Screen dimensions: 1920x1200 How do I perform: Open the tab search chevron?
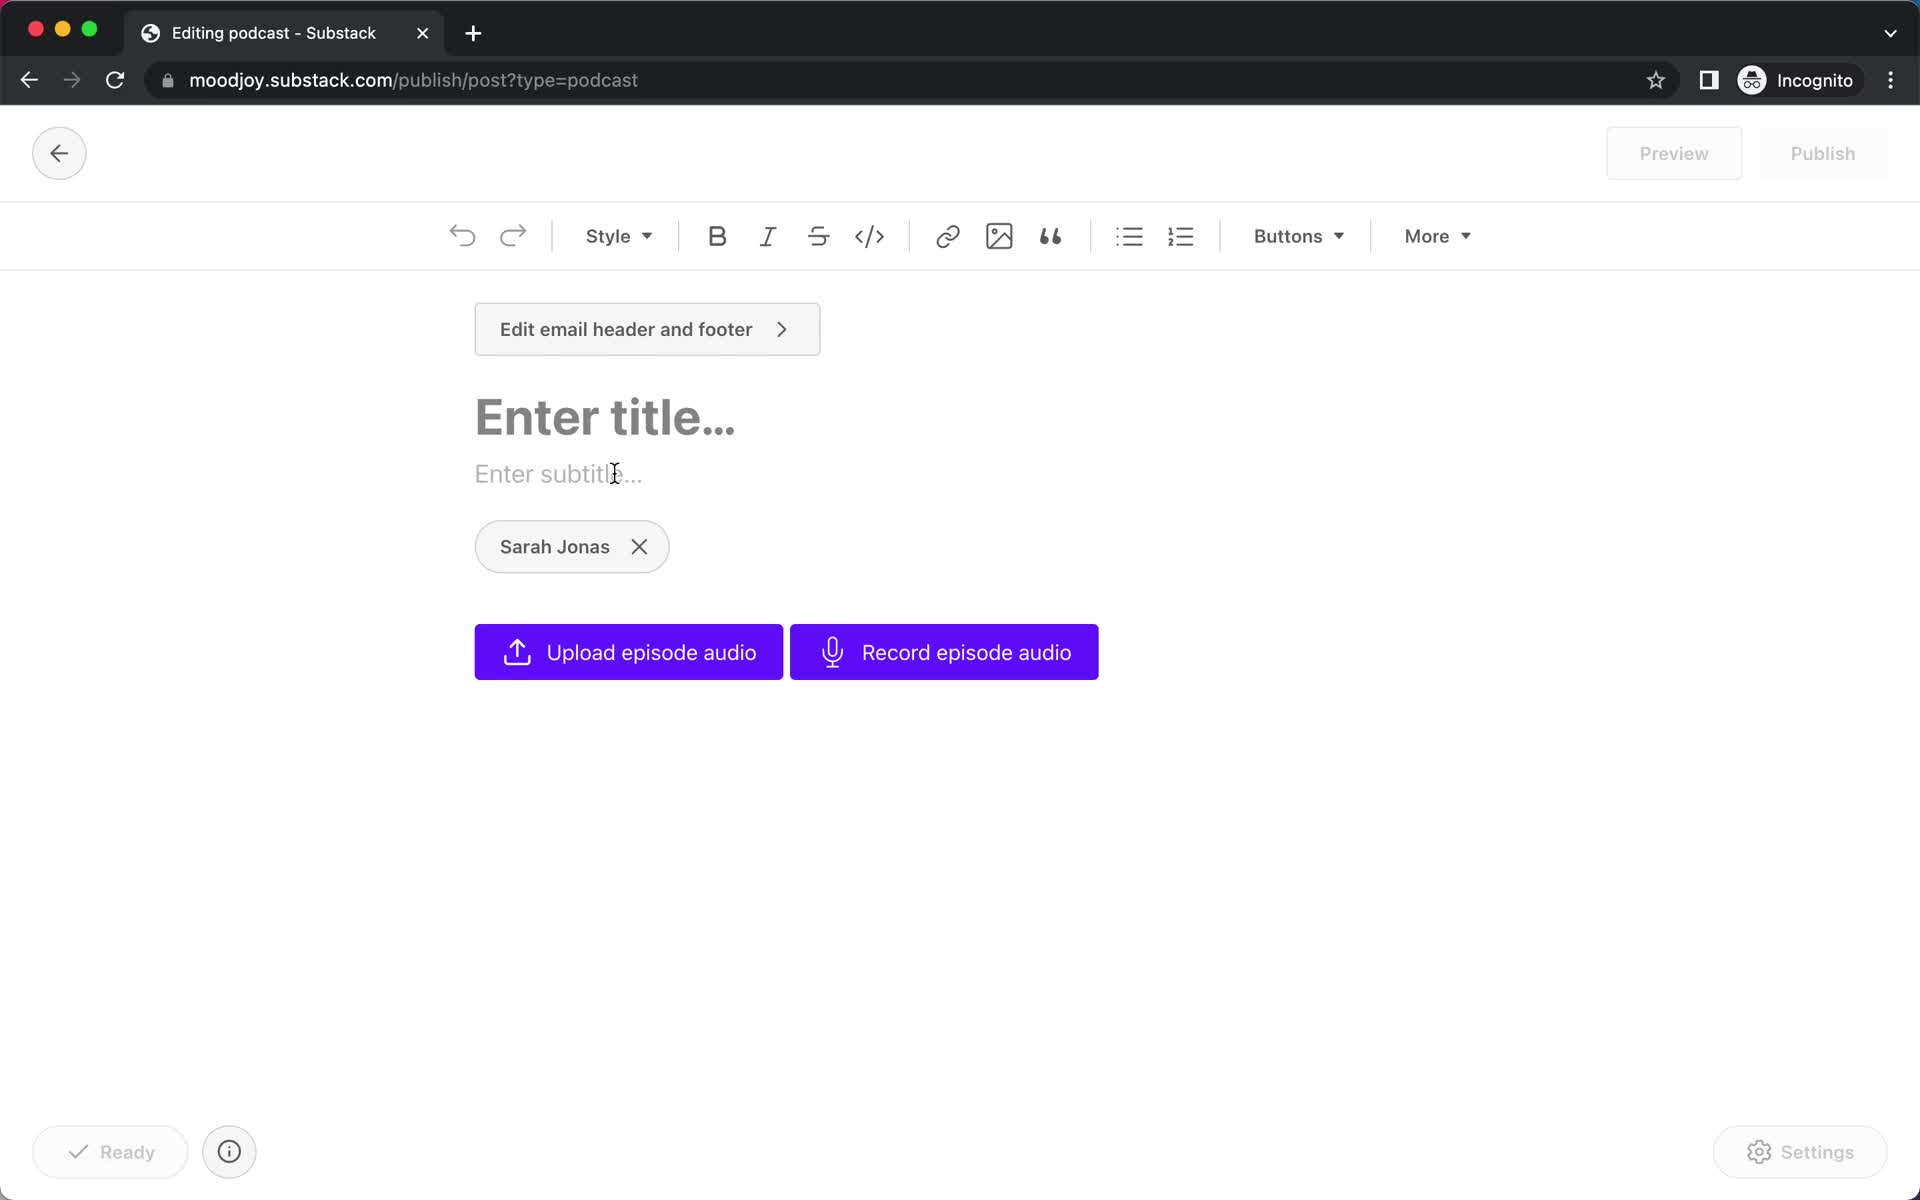tap(1890, 33)
